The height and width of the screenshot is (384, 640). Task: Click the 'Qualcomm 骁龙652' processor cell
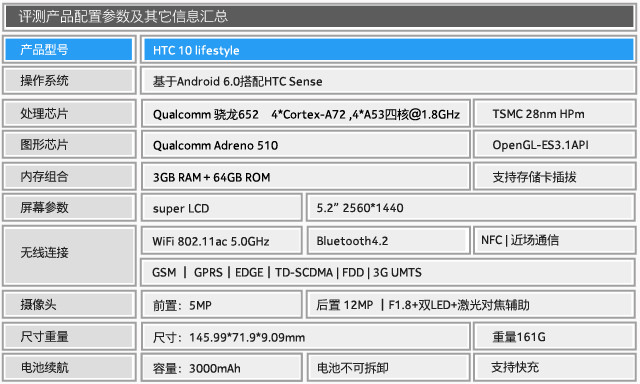pos(306,113)
